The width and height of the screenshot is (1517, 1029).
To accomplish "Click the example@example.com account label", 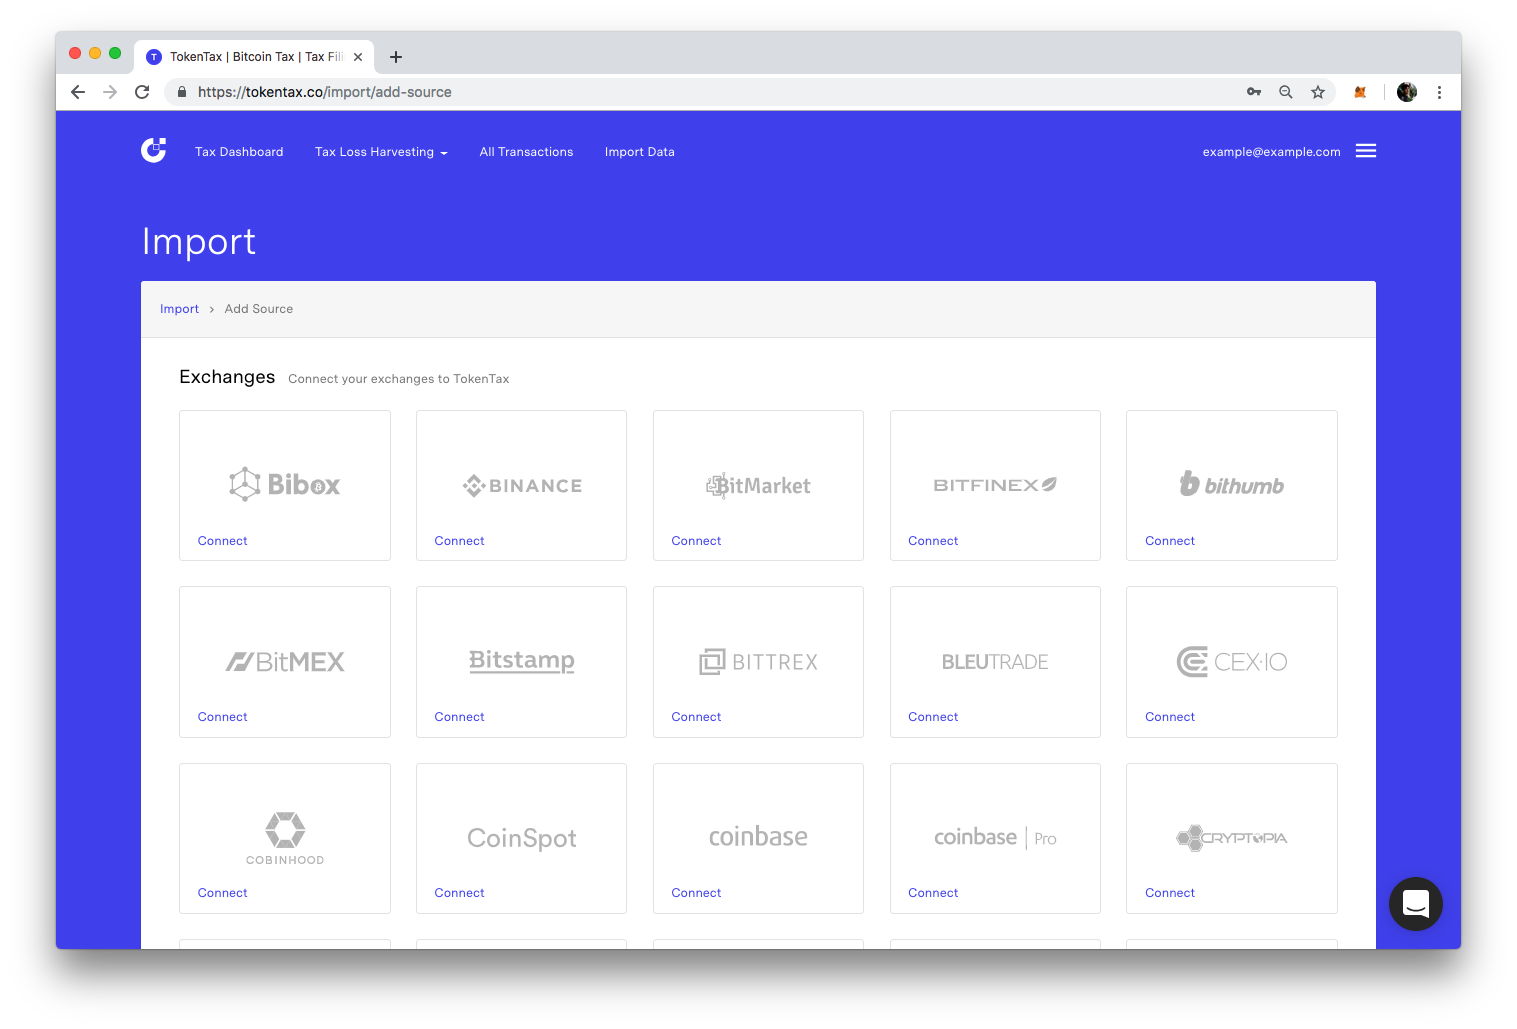I will (x=1271, y=152).
